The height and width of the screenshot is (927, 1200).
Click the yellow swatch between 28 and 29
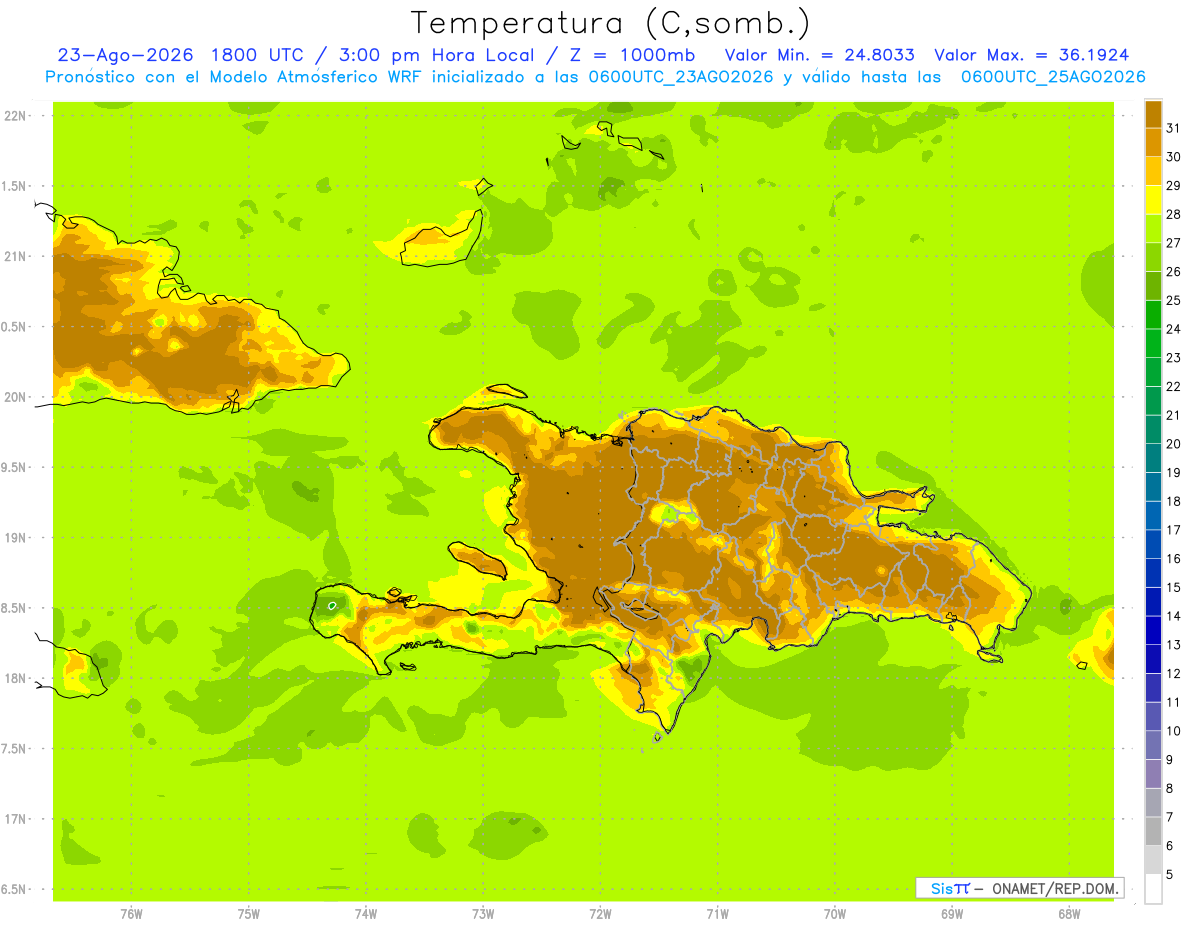coord(1153,199)
